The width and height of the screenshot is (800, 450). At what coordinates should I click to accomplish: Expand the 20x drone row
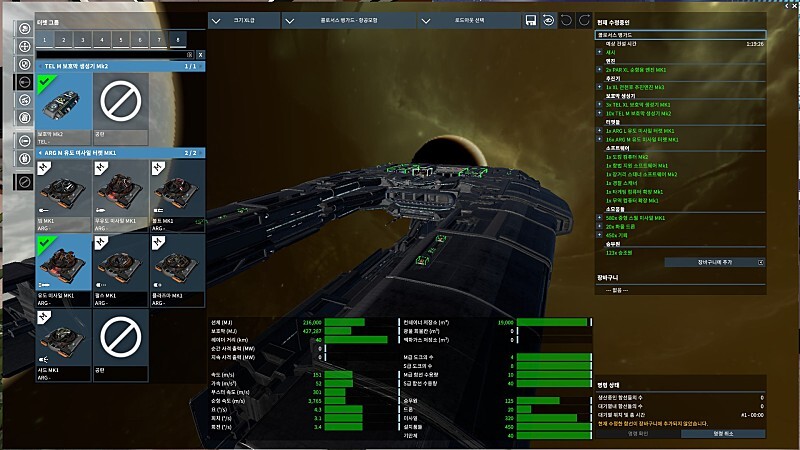point(599,226)
